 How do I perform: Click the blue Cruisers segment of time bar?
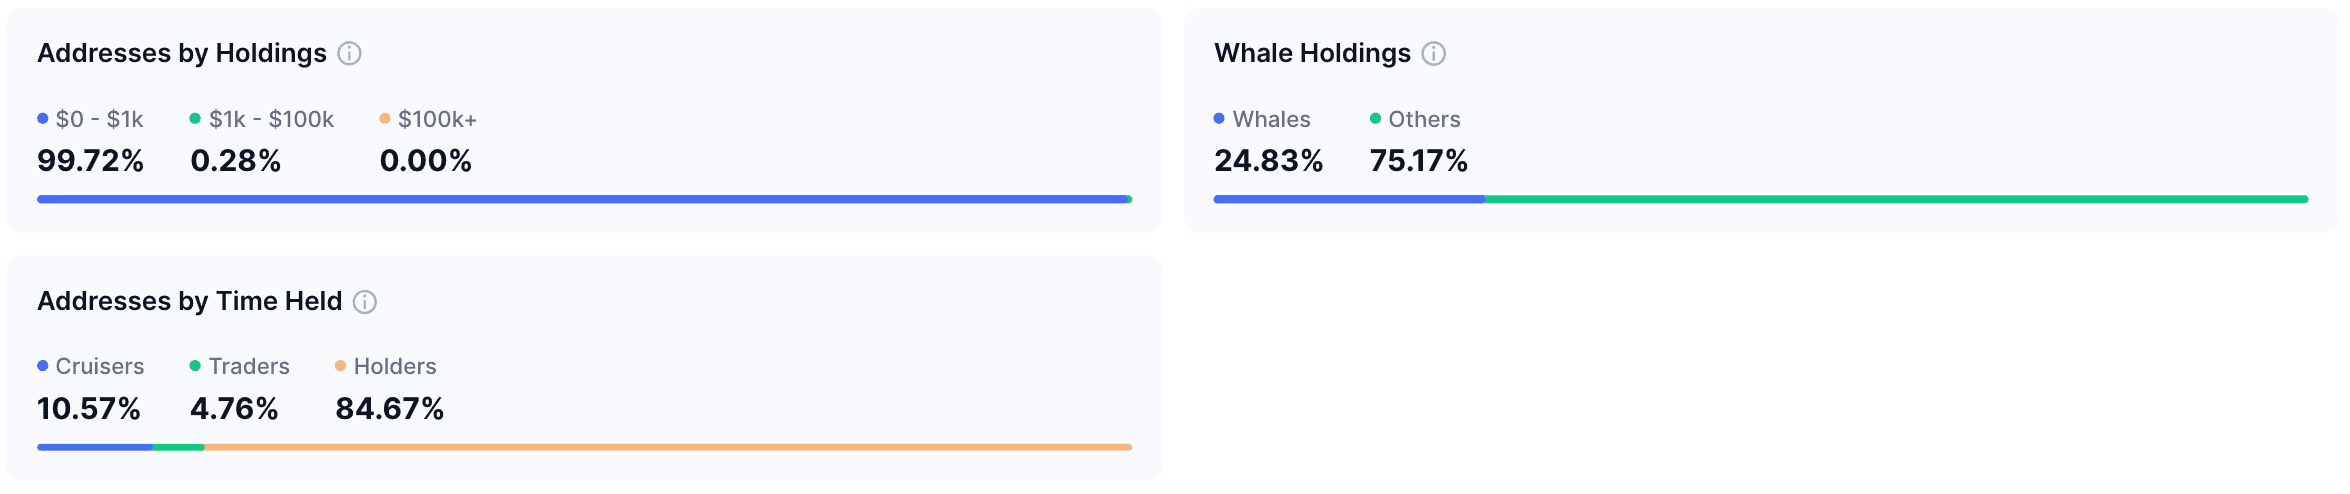(x=94, y=447)
